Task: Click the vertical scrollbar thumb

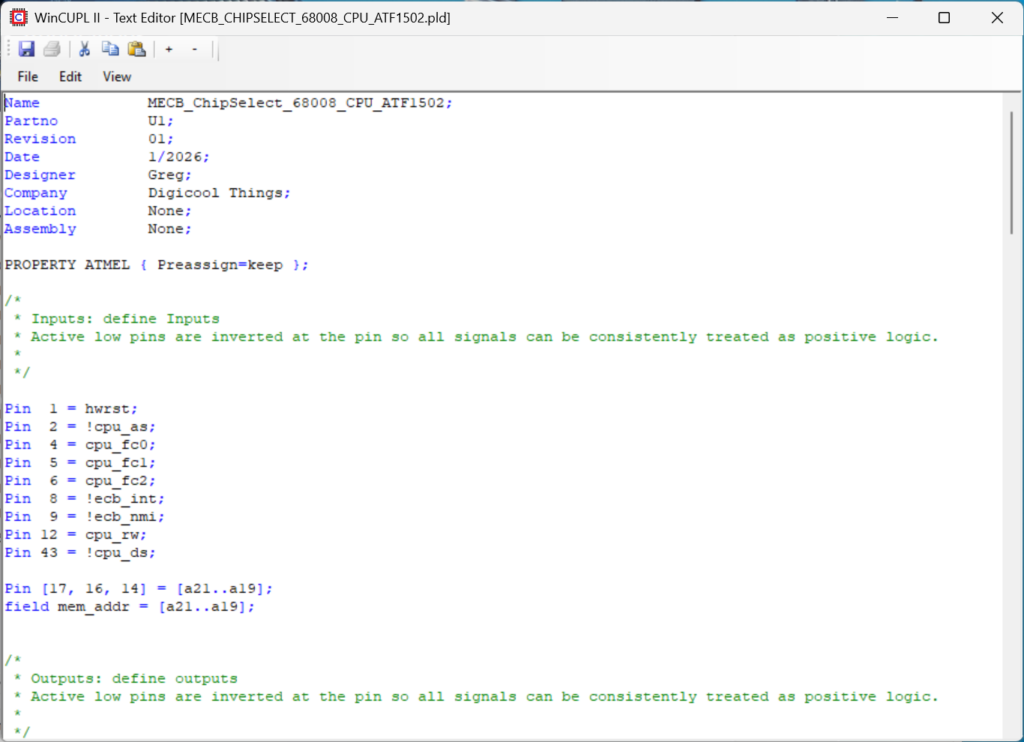Action: (1011, 170)
